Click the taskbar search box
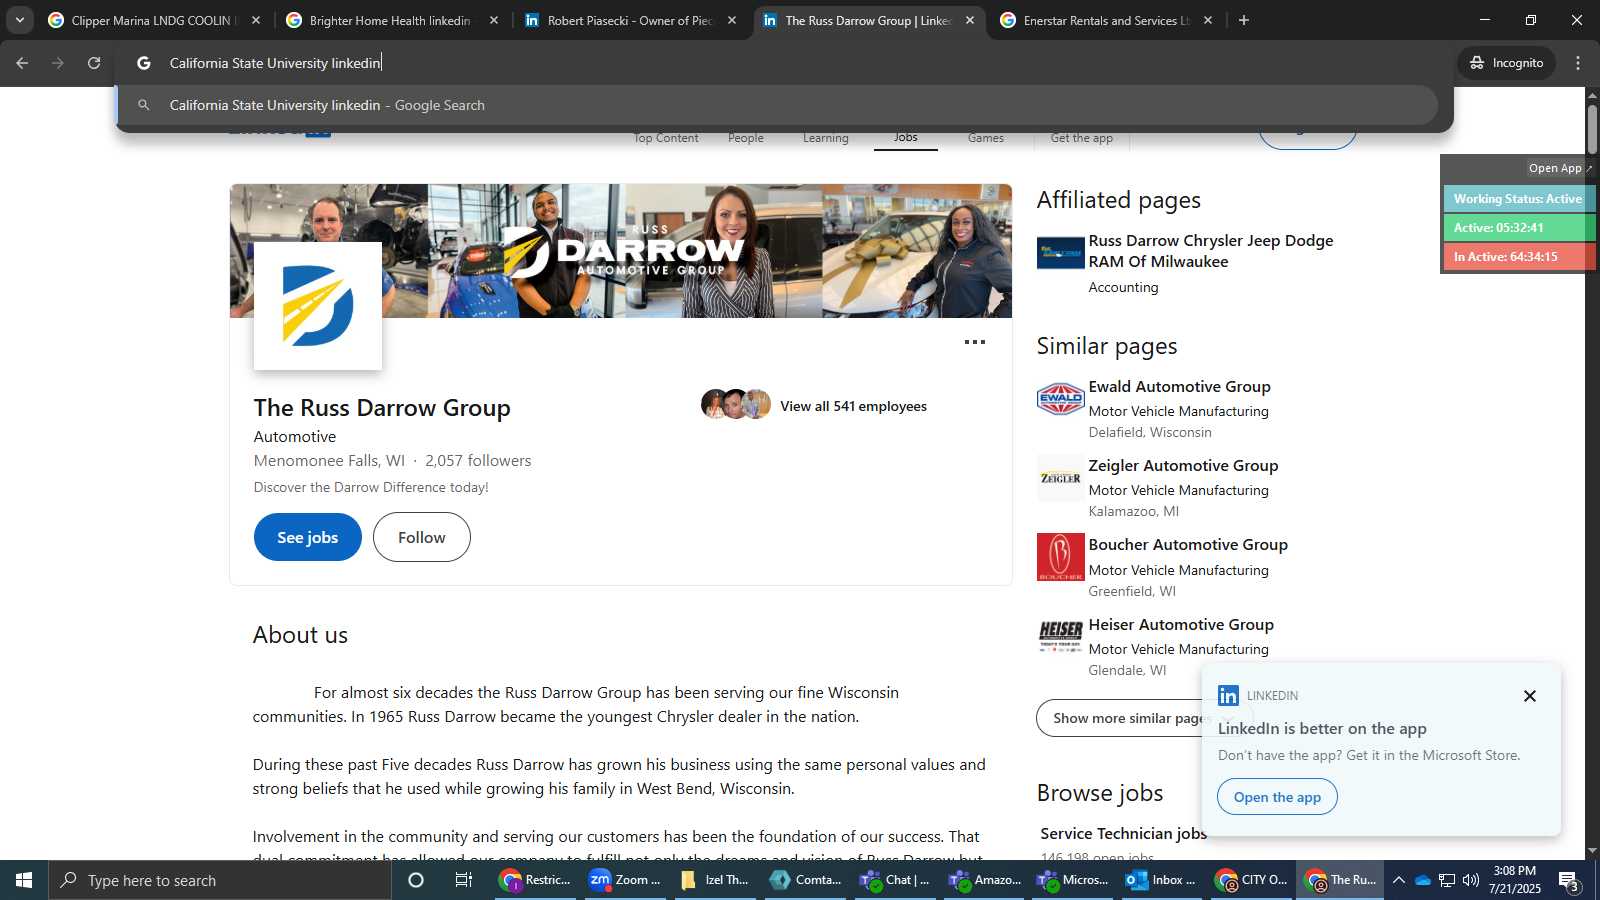Viewport: 1600px width, 900px height. click(x=220, y=880)
